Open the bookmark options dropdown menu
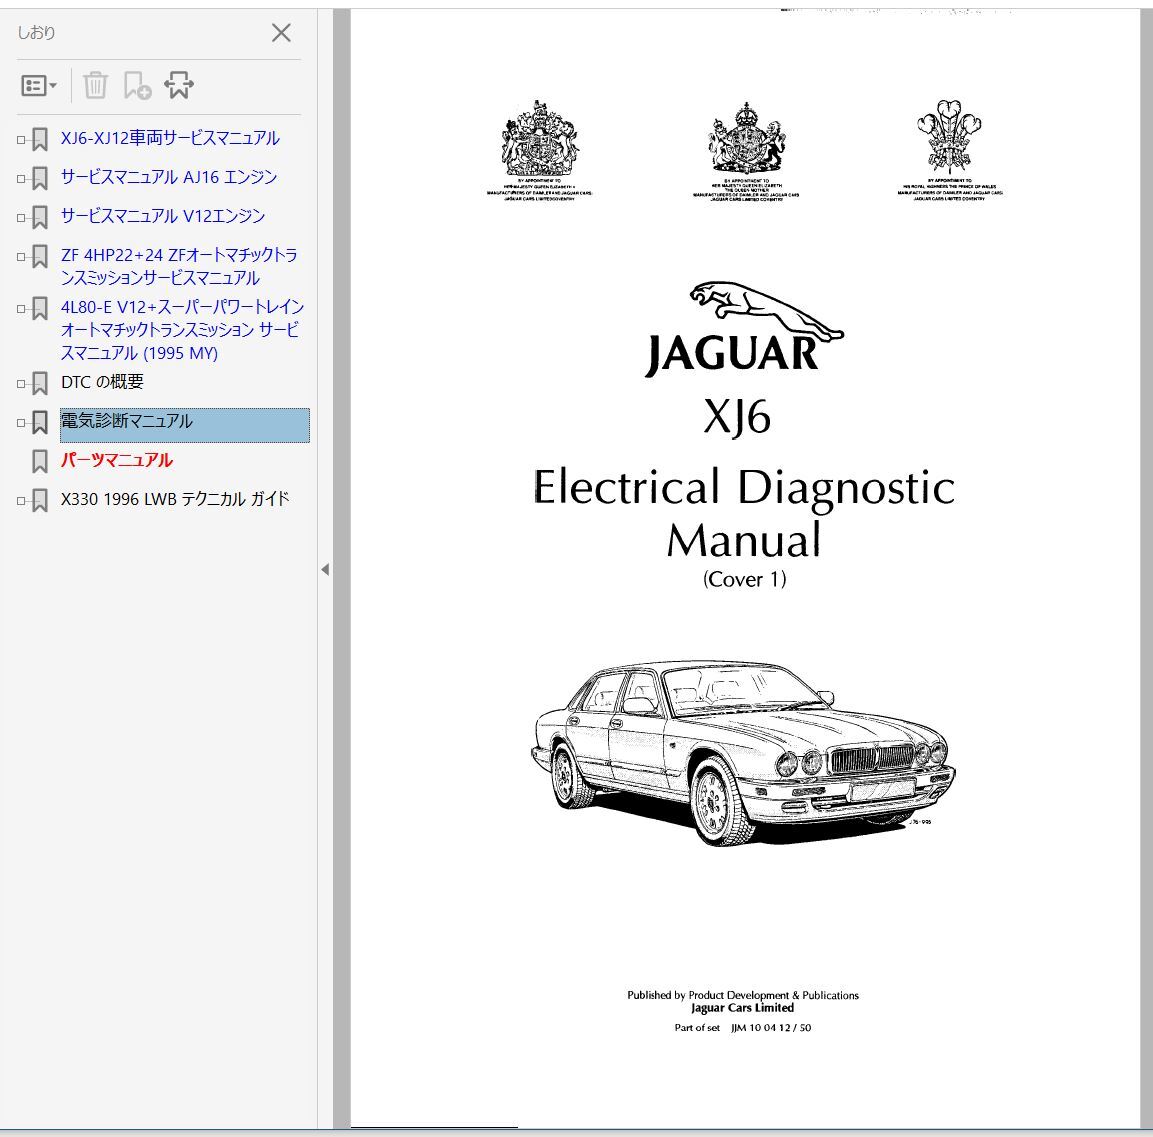This screenshot has width=1153, height=1137. [x=39, y=86]
